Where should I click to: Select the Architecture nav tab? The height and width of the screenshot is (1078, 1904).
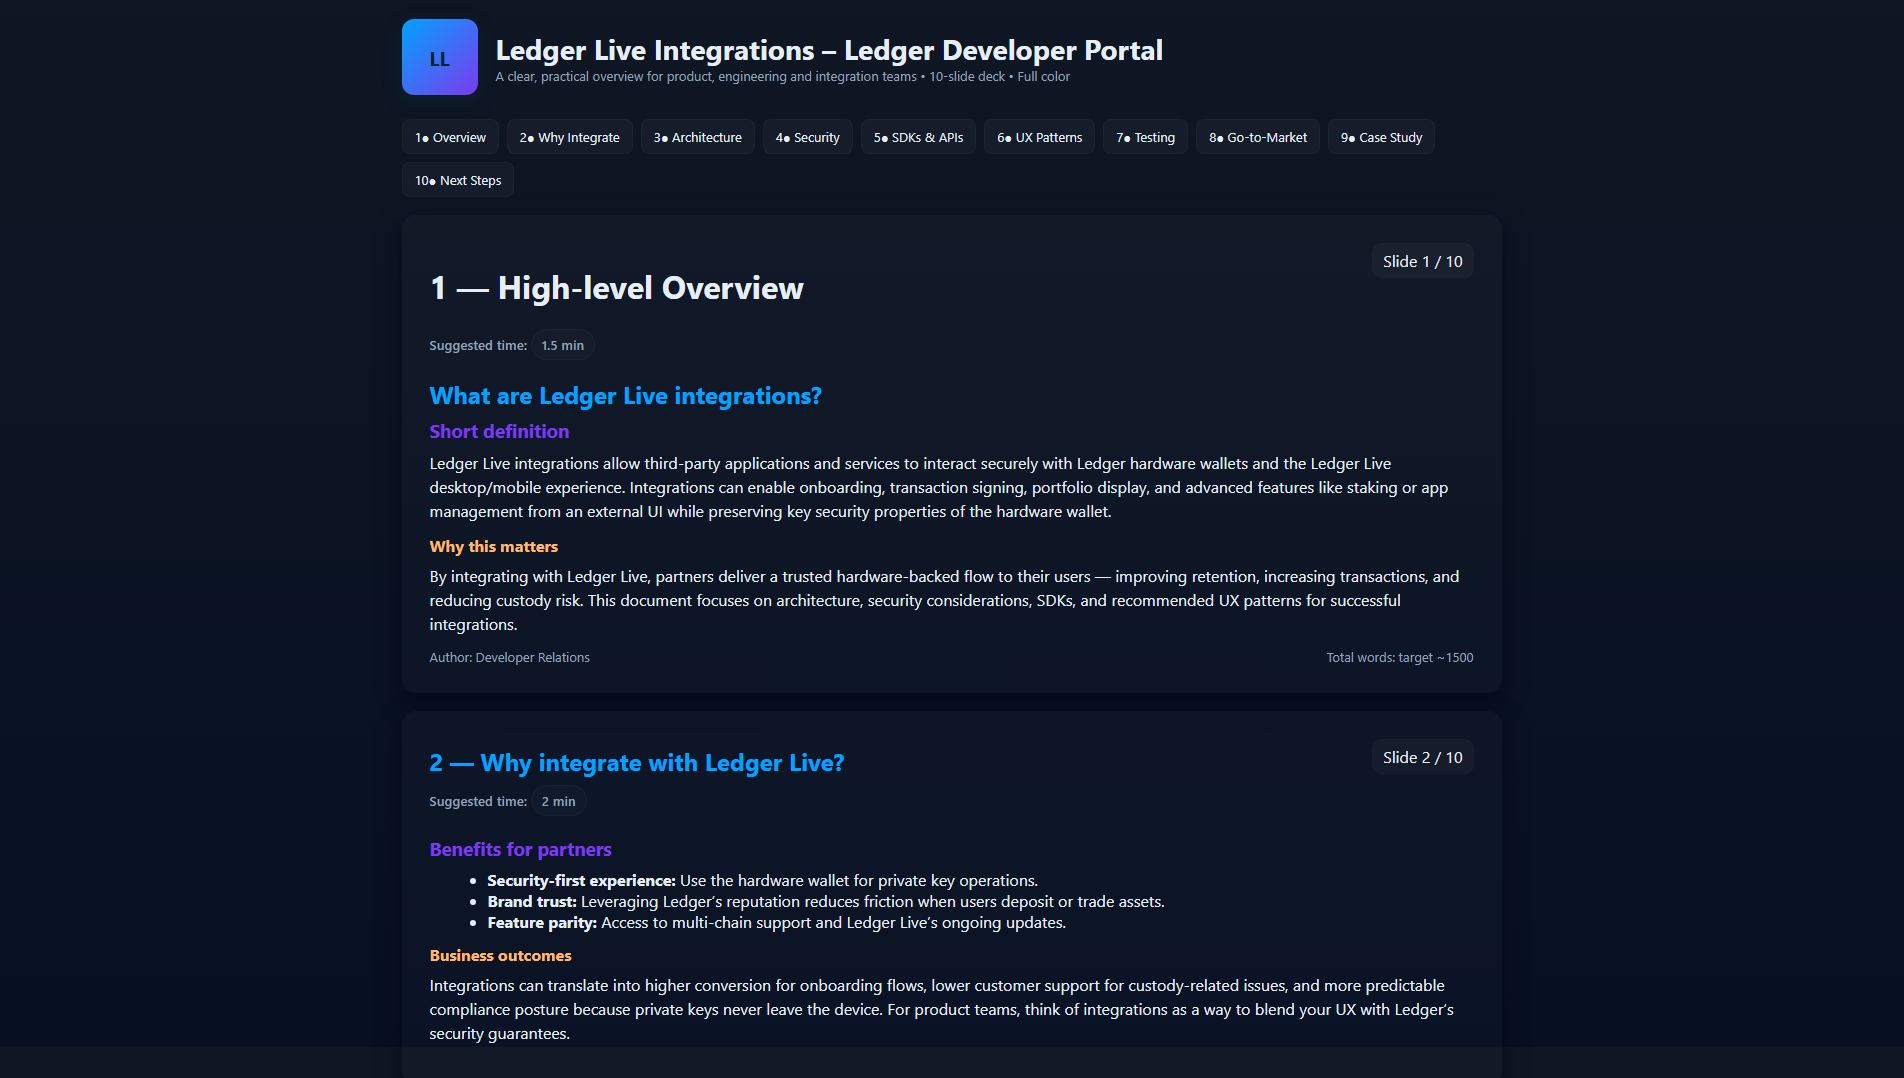tap(697, 138)
